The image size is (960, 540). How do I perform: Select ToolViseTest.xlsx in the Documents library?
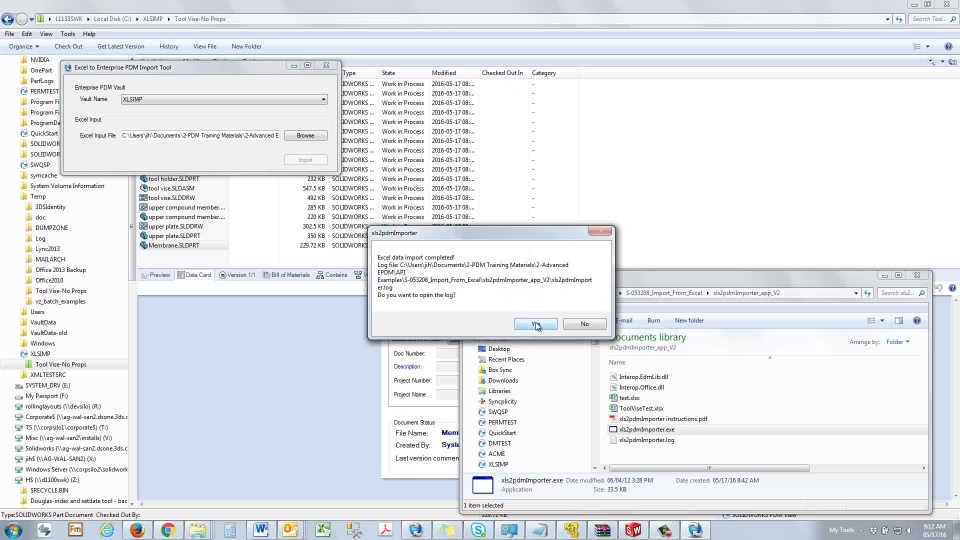pos(641,408)
